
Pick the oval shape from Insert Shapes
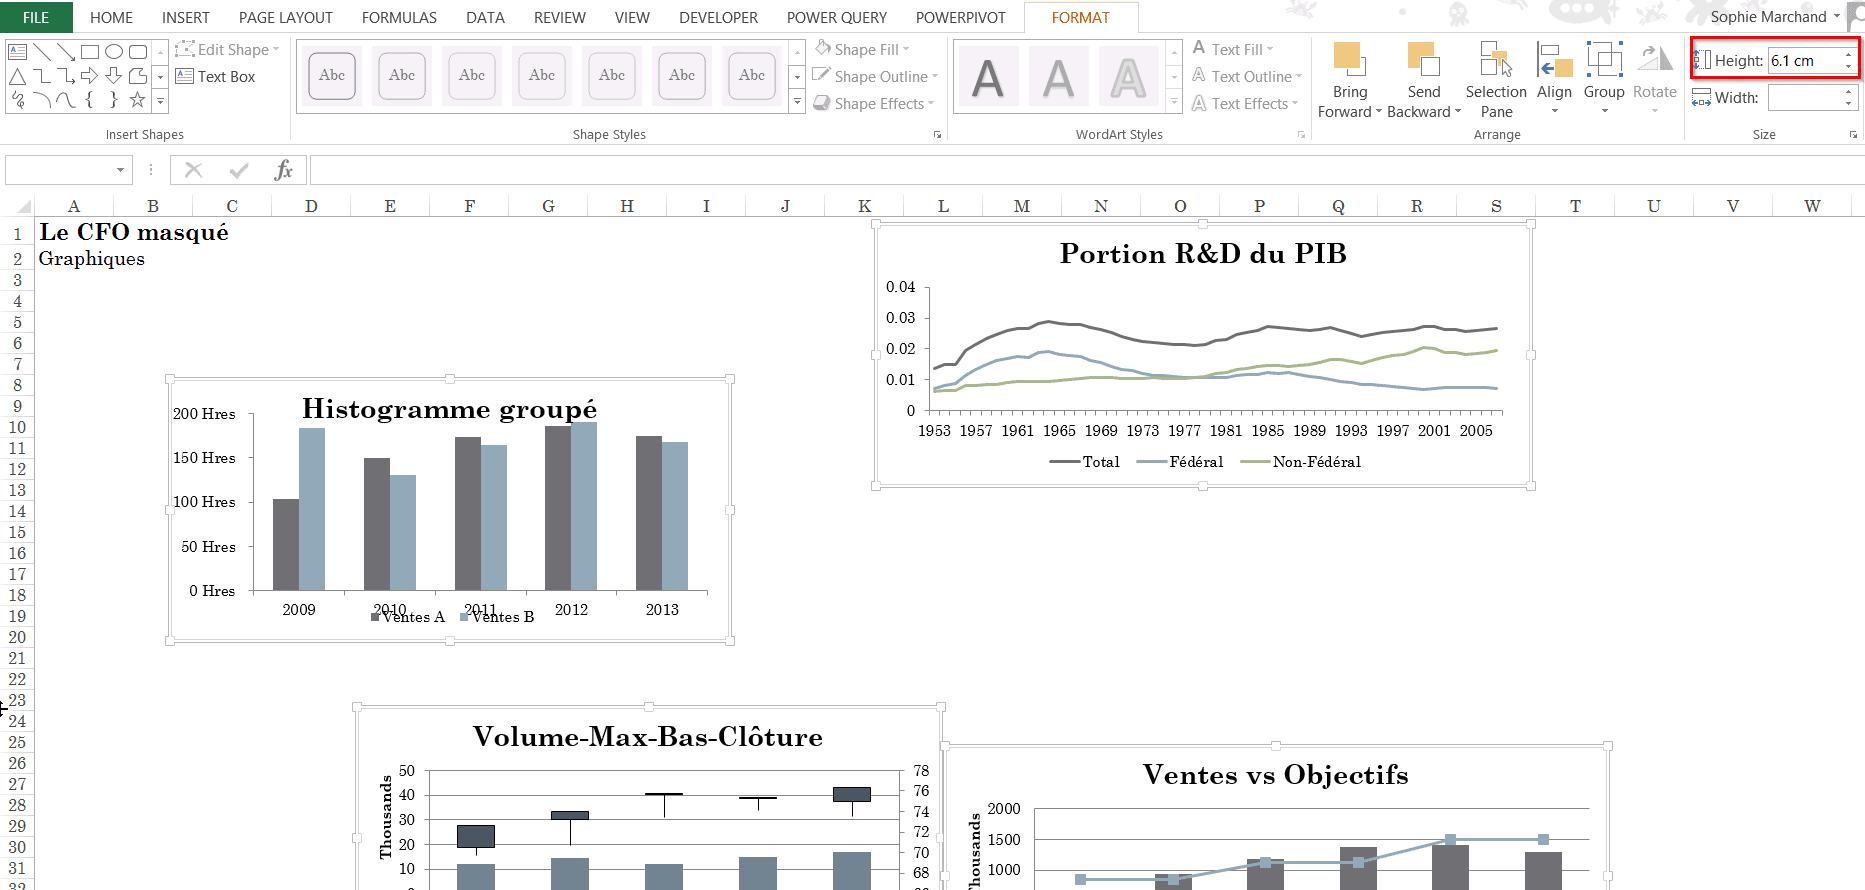(114, 52)
